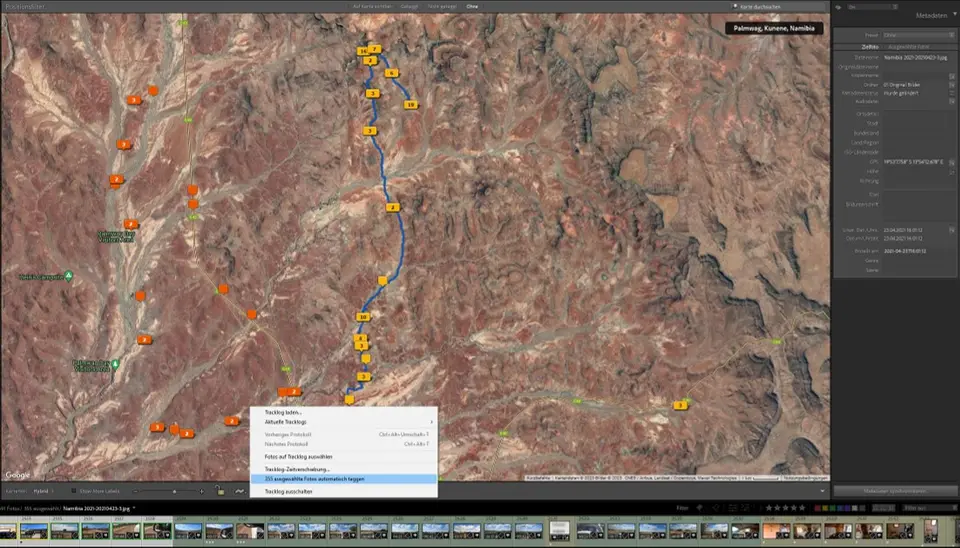960x548 pixels.
Task: Click the Kopiename field action icon
Action: pyautogui.click(x=952, y=76)
